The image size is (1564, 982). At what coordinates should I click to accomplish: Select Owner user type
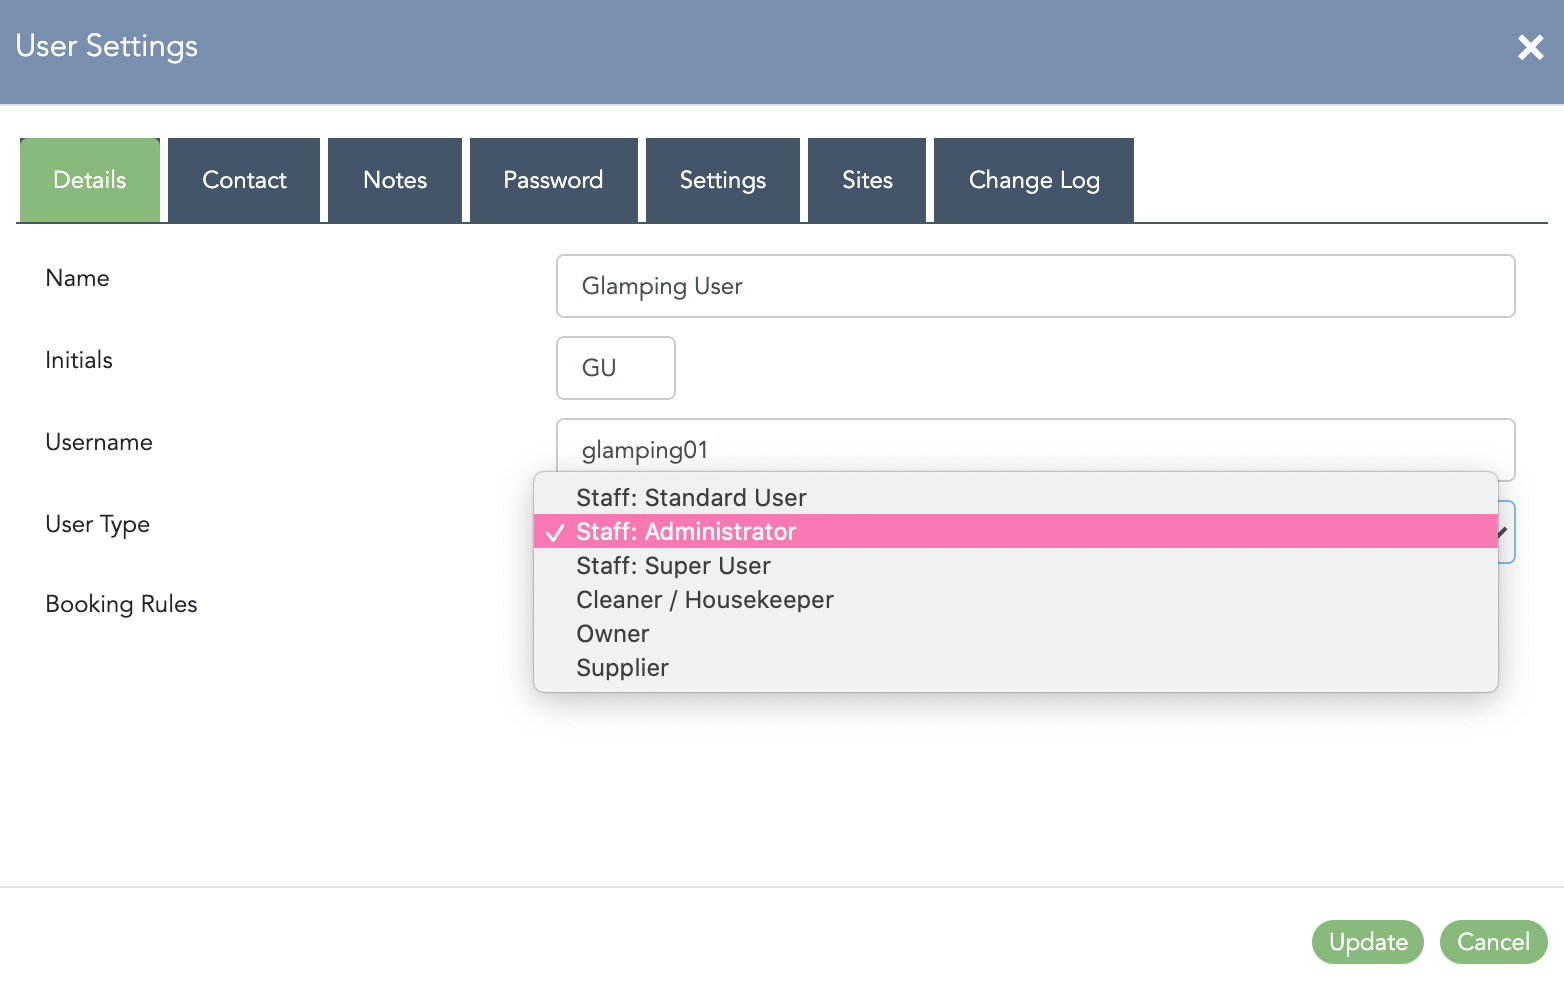[1016, 633]
